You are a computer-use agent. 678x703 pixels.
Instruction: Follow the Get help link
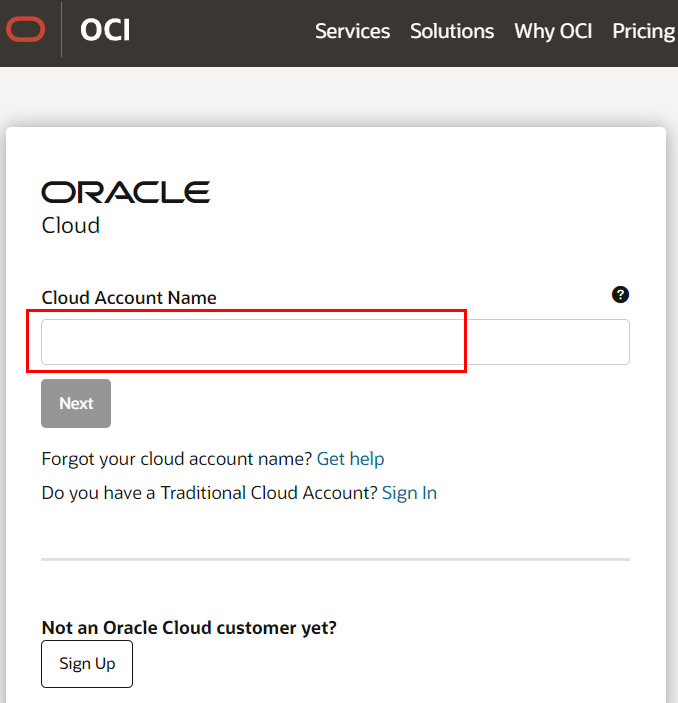350,459
